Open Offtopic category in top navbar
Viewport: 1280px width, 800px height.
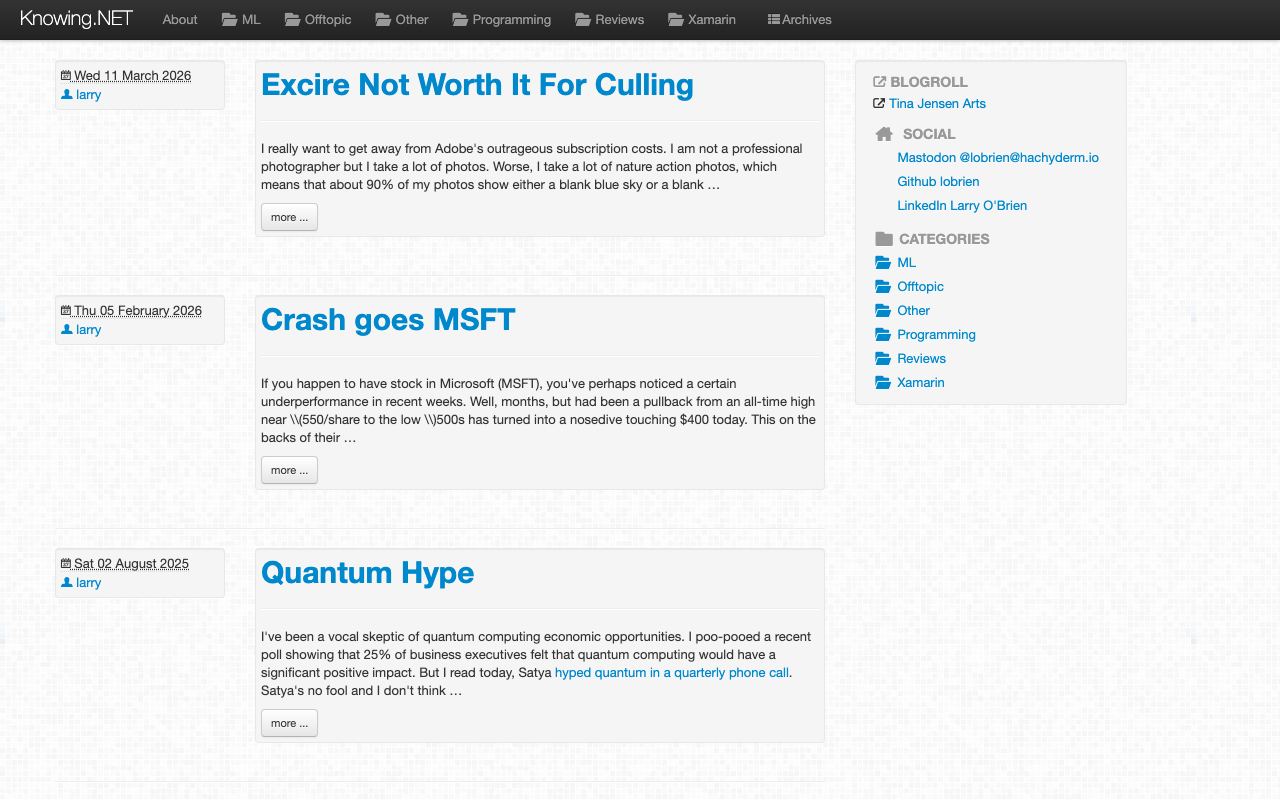tap(318, 19)
